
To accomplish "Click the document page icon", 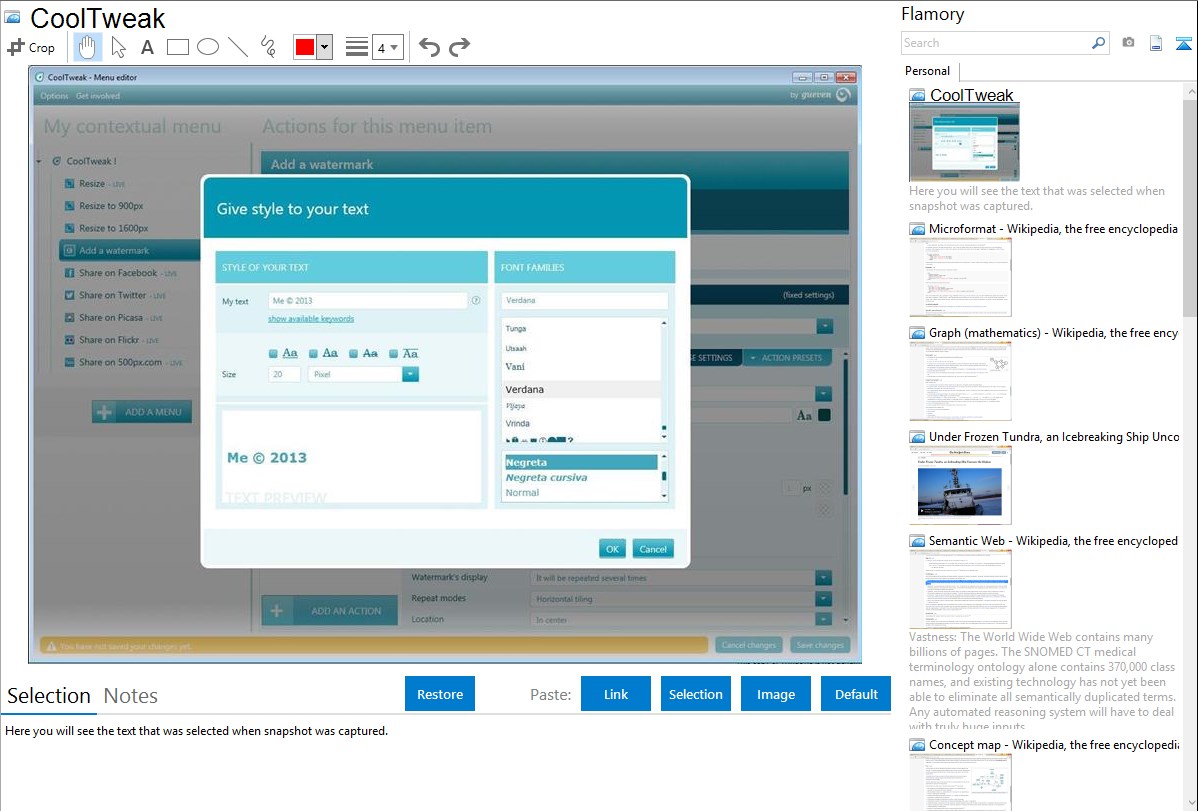I will pyautogui.click(x=1156, y=43).
